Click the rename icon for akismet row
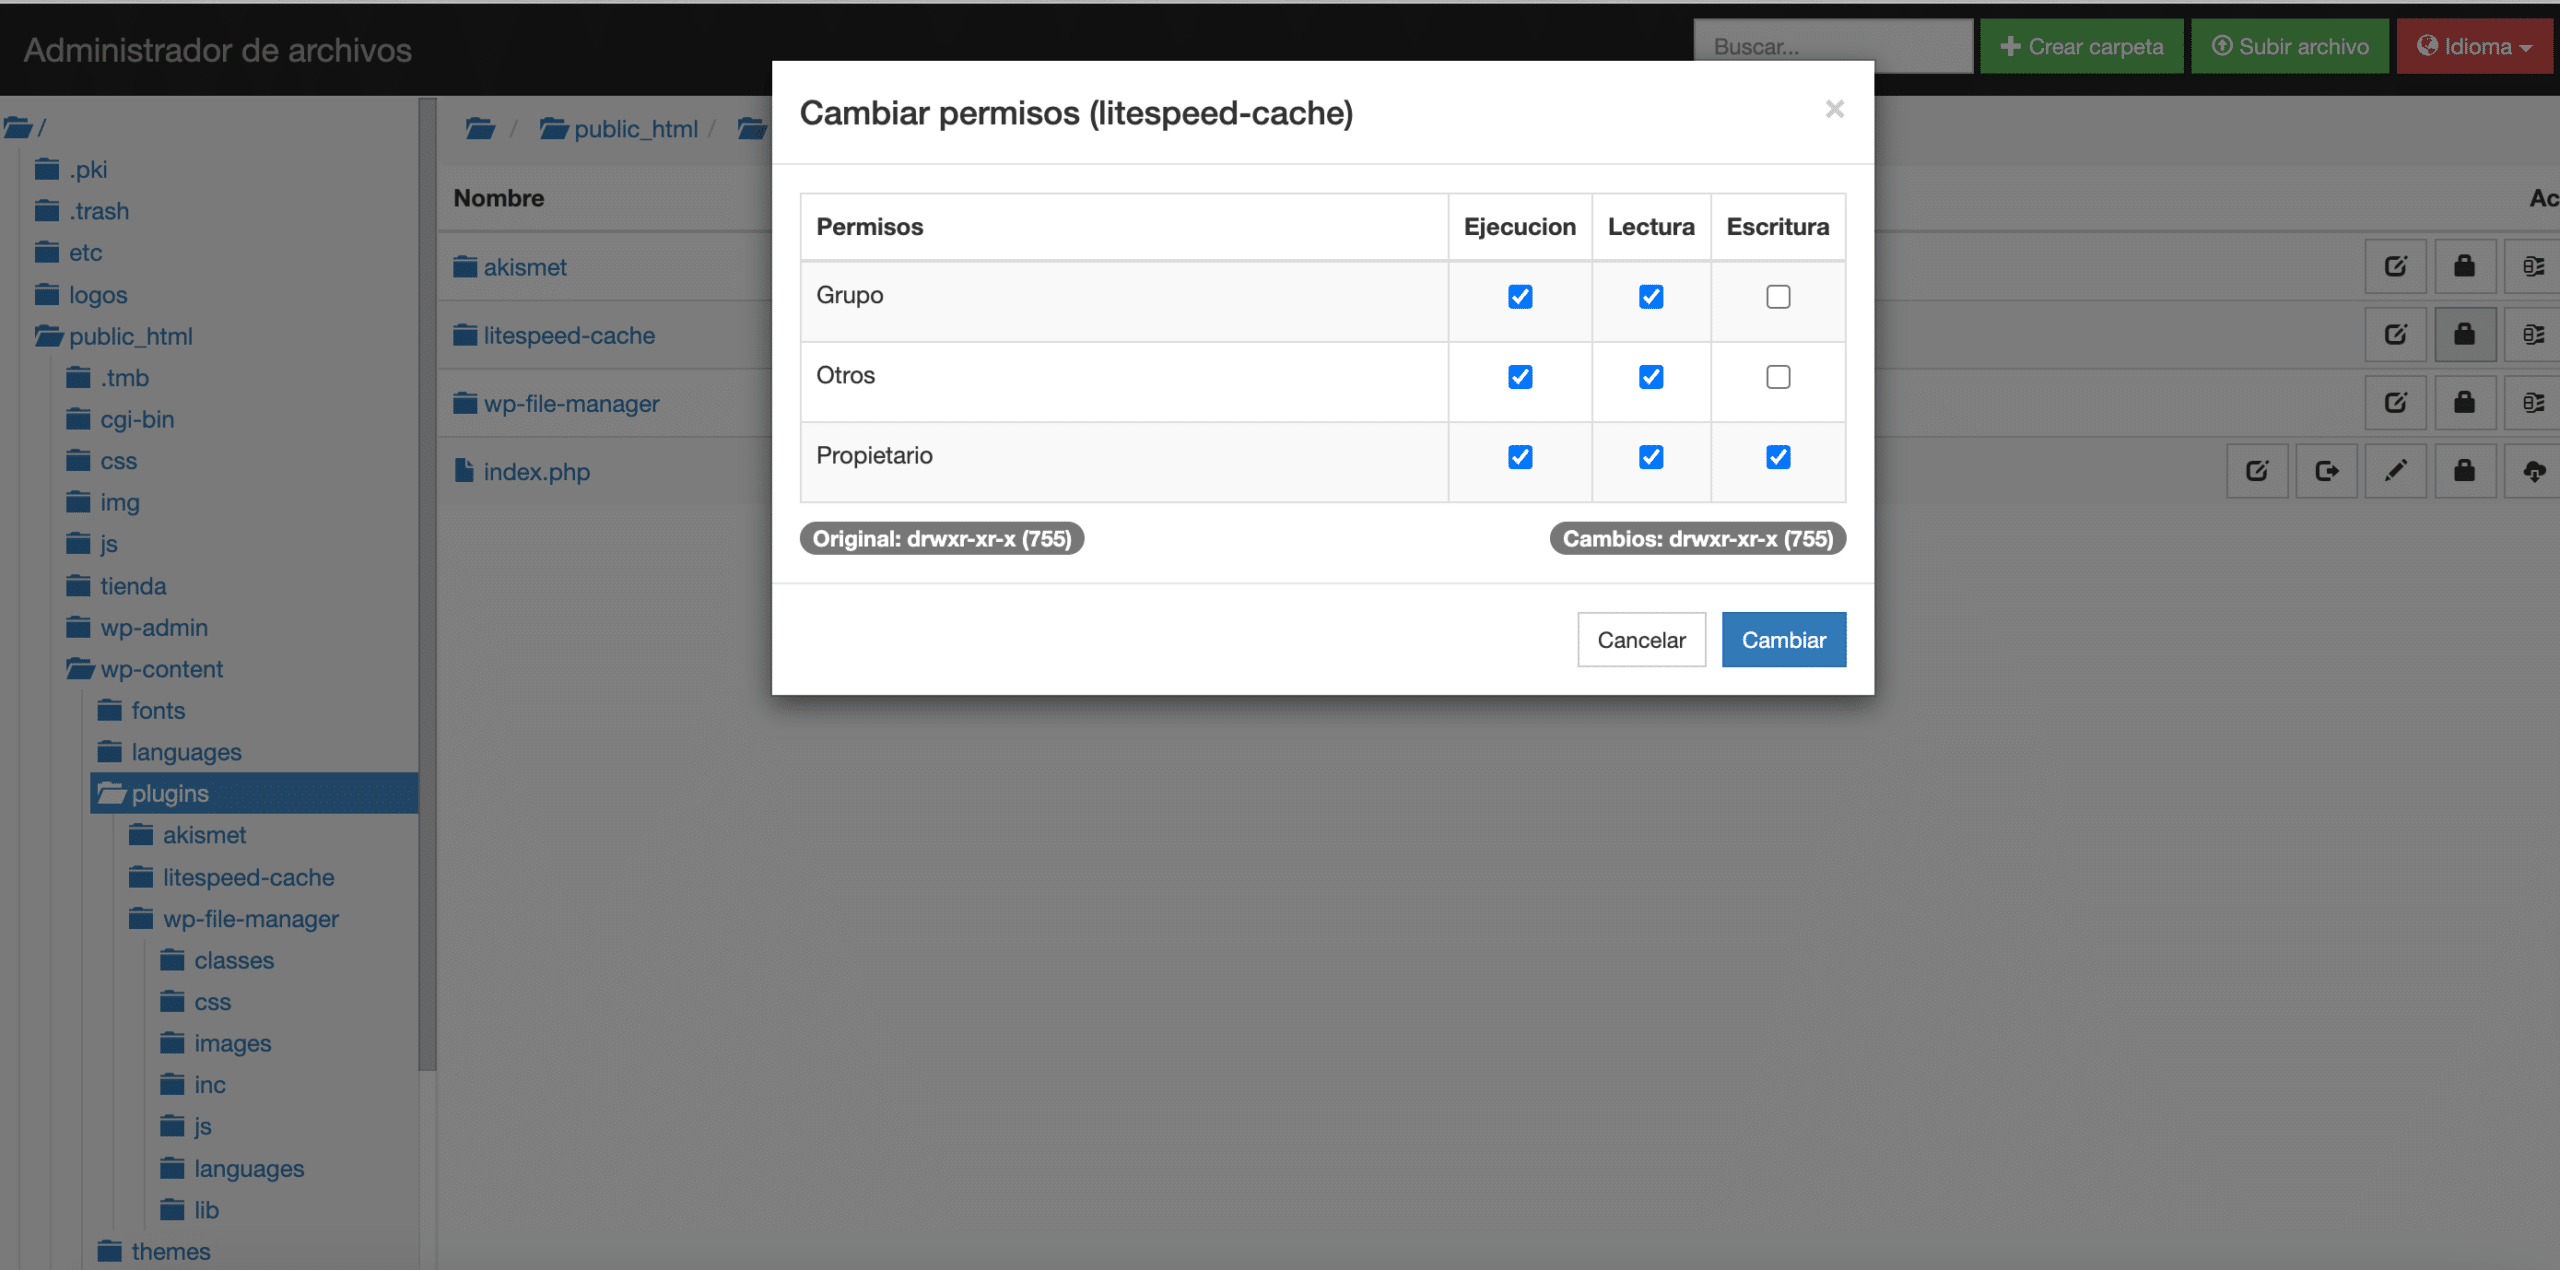2560x1270 pixels. click(x=2395, y=266)
